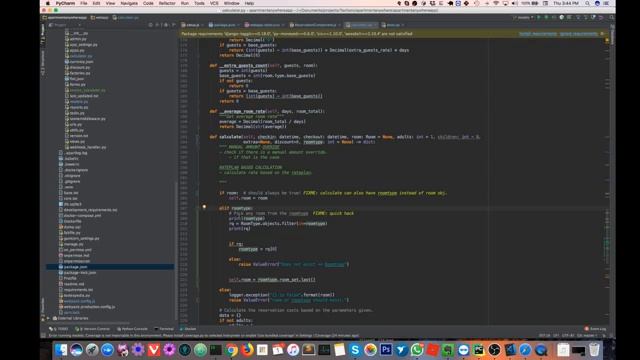
Task: Fold the calculate function in gutter
Action: (198, 137)
